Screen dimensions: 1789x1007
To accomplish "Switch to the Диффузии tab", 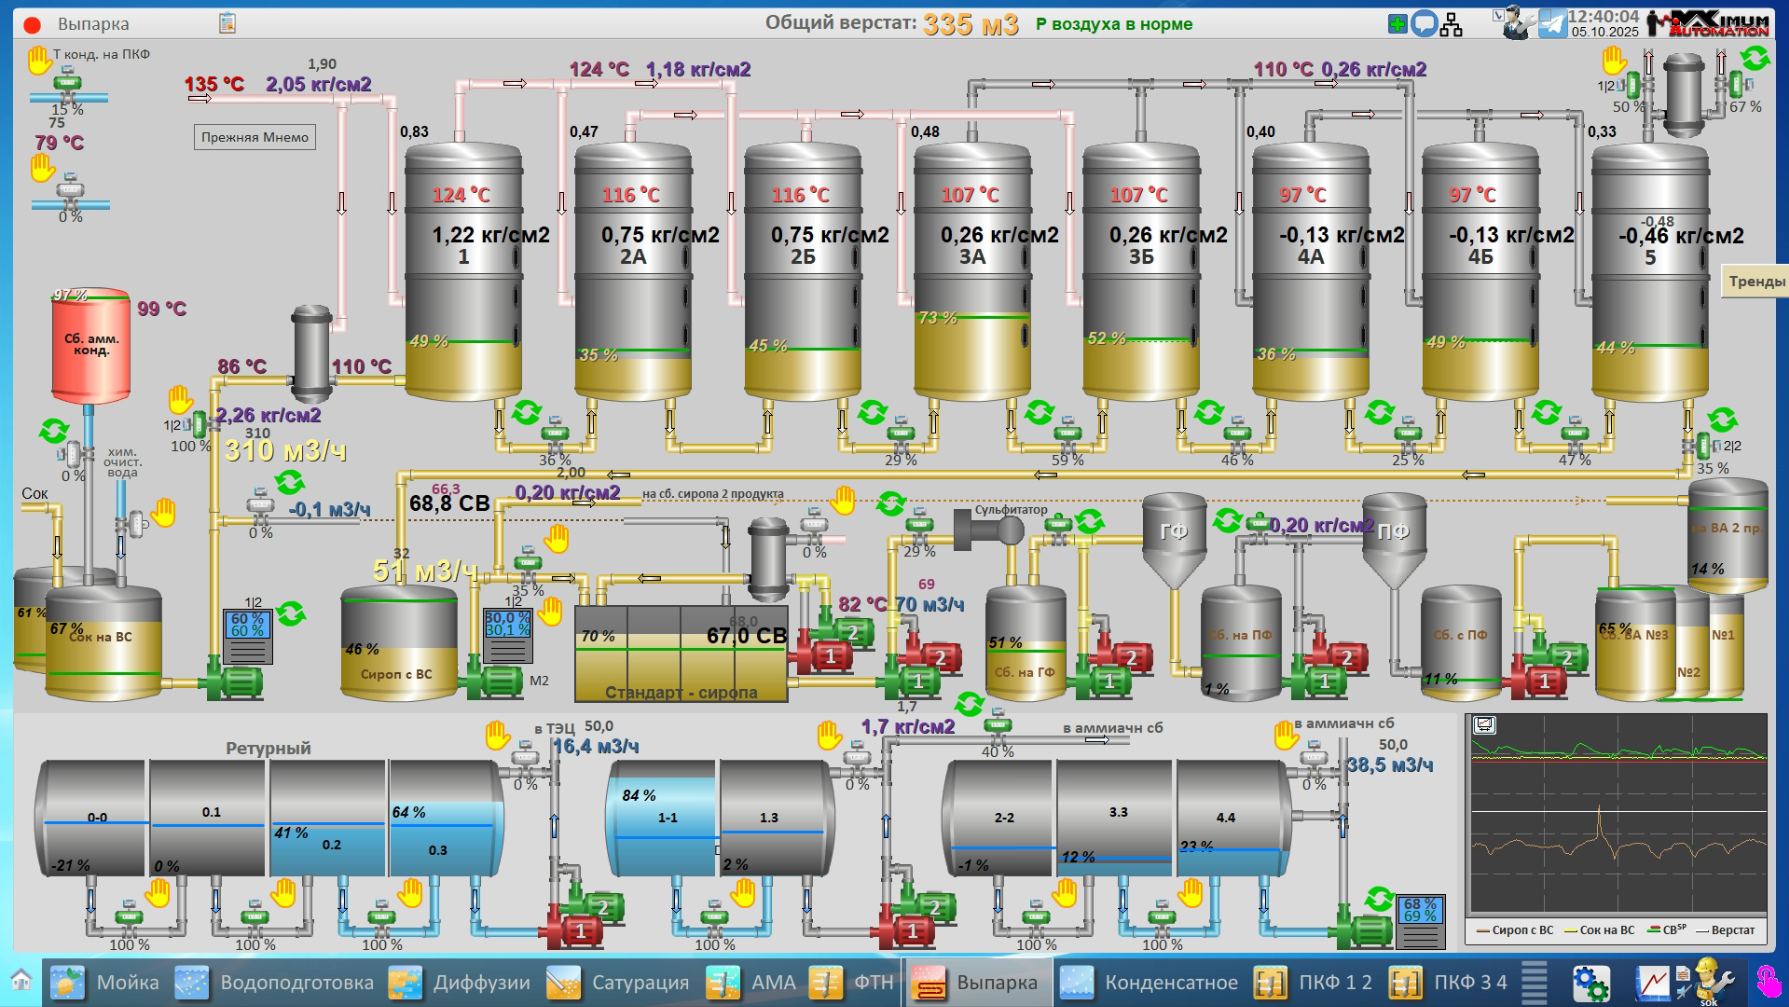I will pyautogui.click(x=459, y=982).
